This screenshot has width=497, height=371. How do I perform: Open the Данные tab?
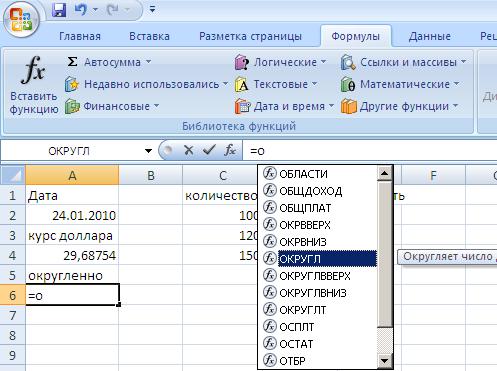coord(430,36)
